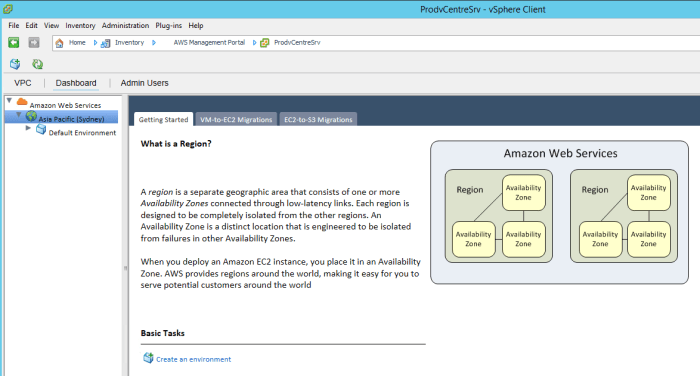
Task: Switch to the Dashboard tab
Action: click(x=76, y=83)
